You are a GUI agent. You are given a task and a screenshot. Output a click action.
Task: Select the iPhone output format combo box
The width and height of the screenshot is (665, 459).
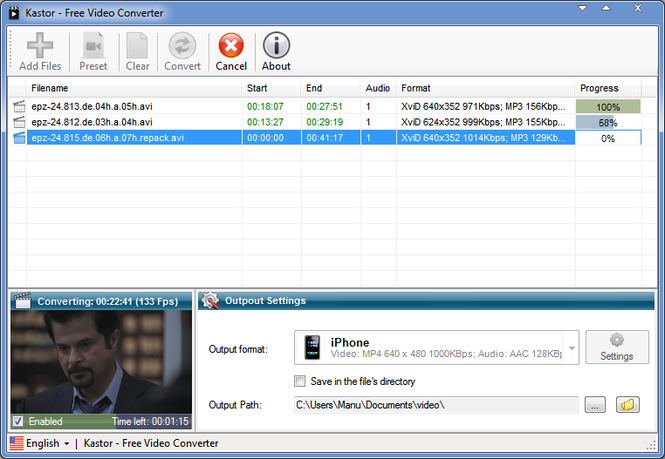(436, 347)
